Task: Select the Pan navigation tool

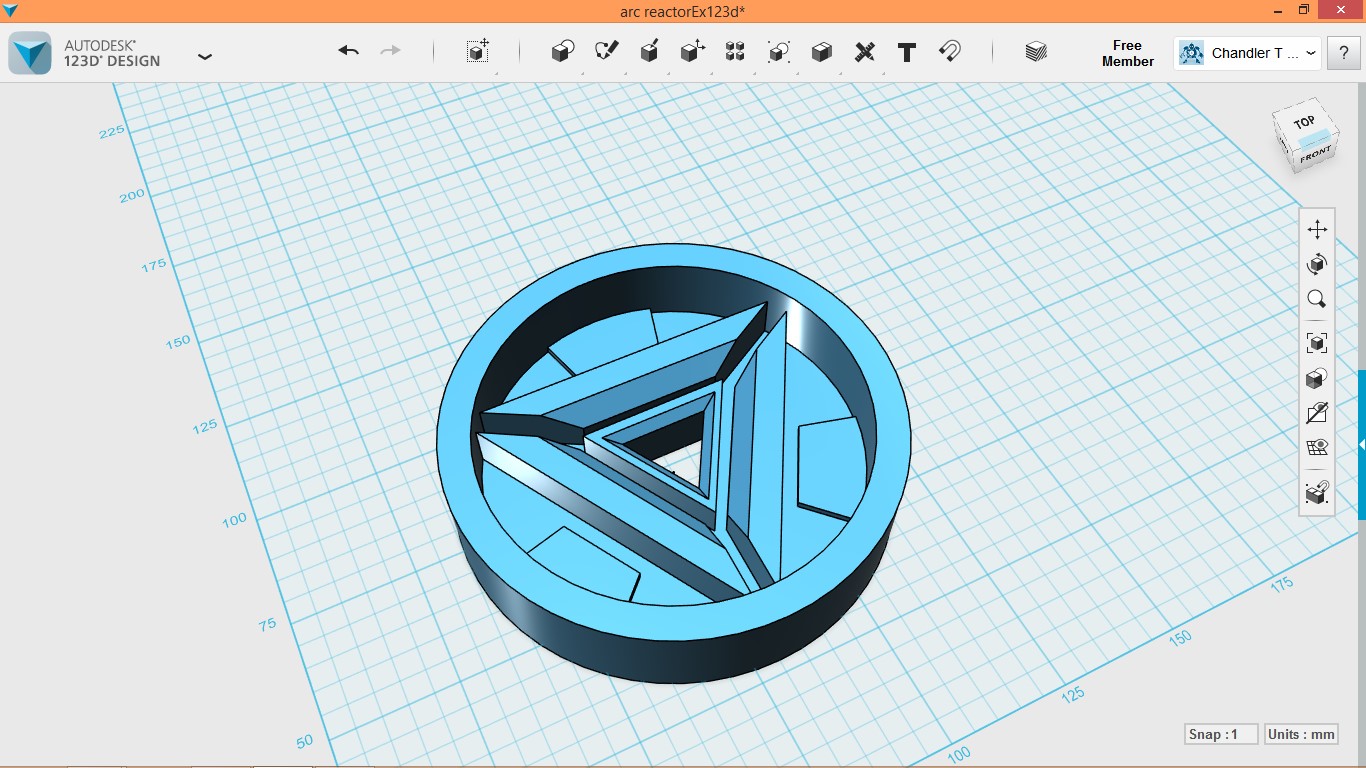Action: [x=1317, y=230]
